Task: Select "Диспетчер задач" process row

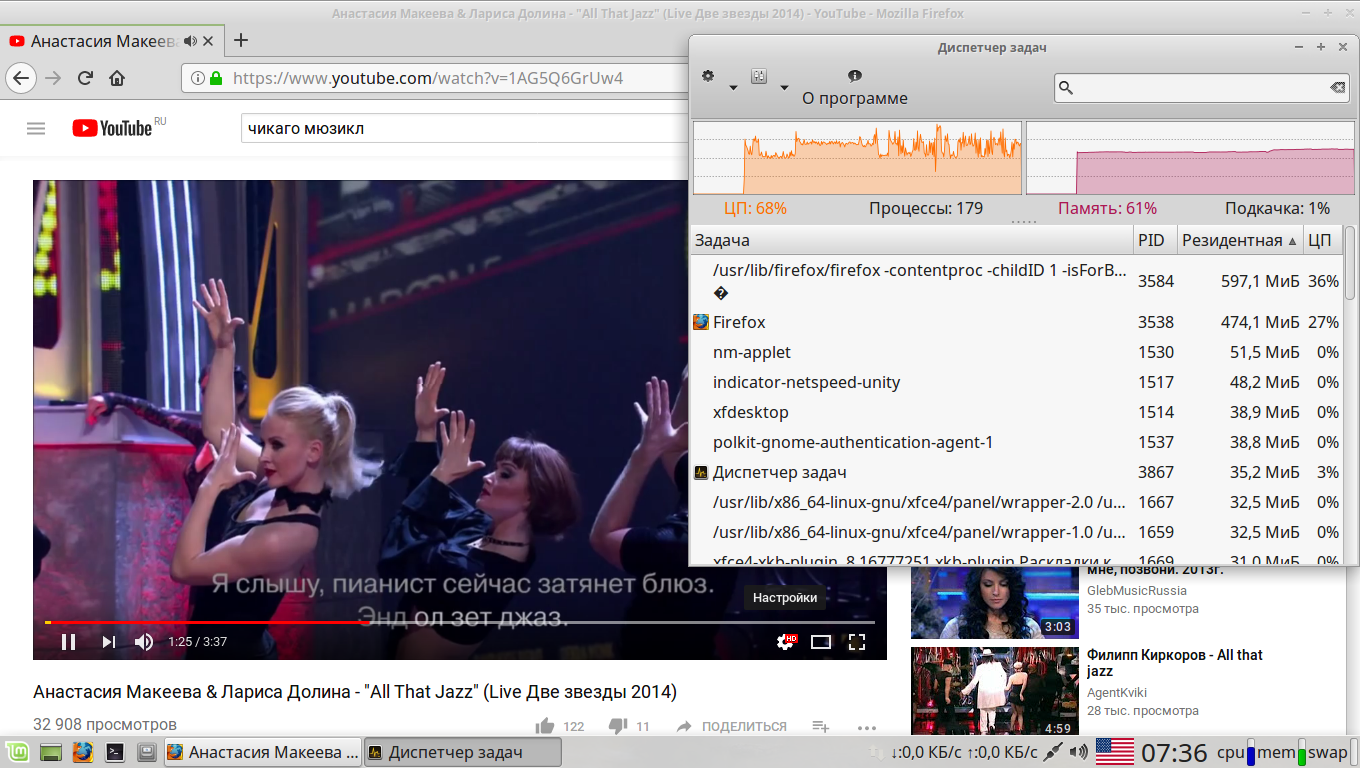Action: 1016,472
